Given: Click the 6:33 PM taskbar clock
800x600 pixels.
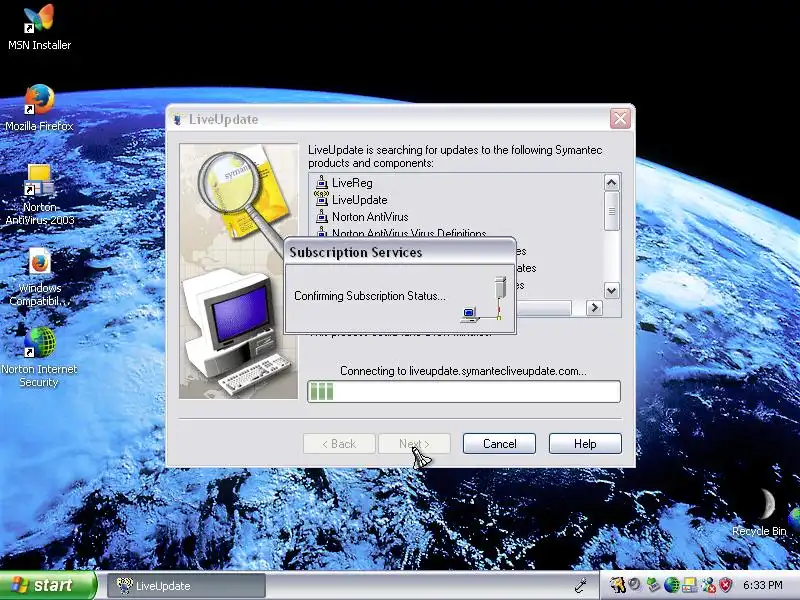Looking at the screenshot, I should pos(763,585).
